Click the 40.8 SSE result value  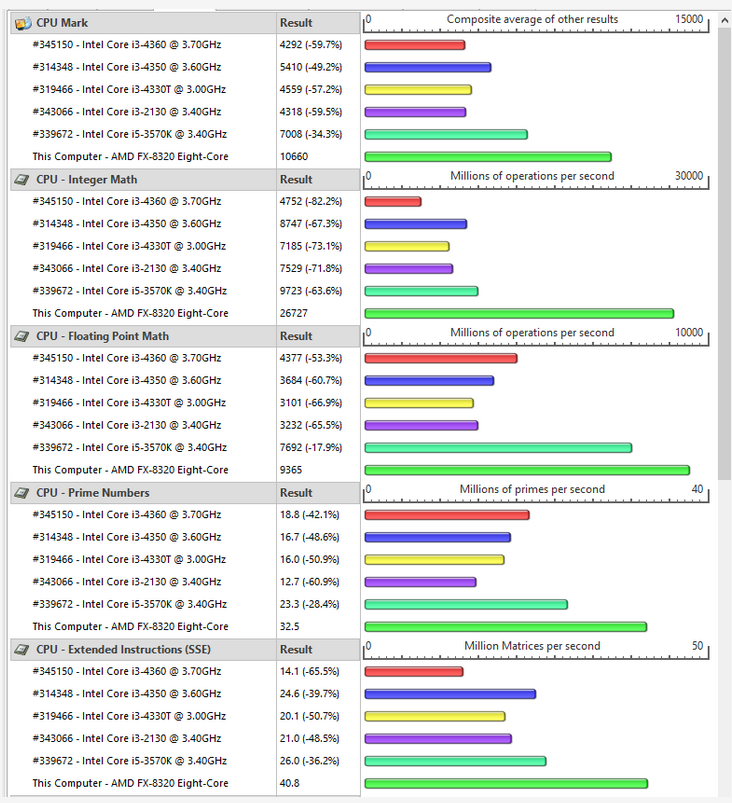(x=289, y=784)
